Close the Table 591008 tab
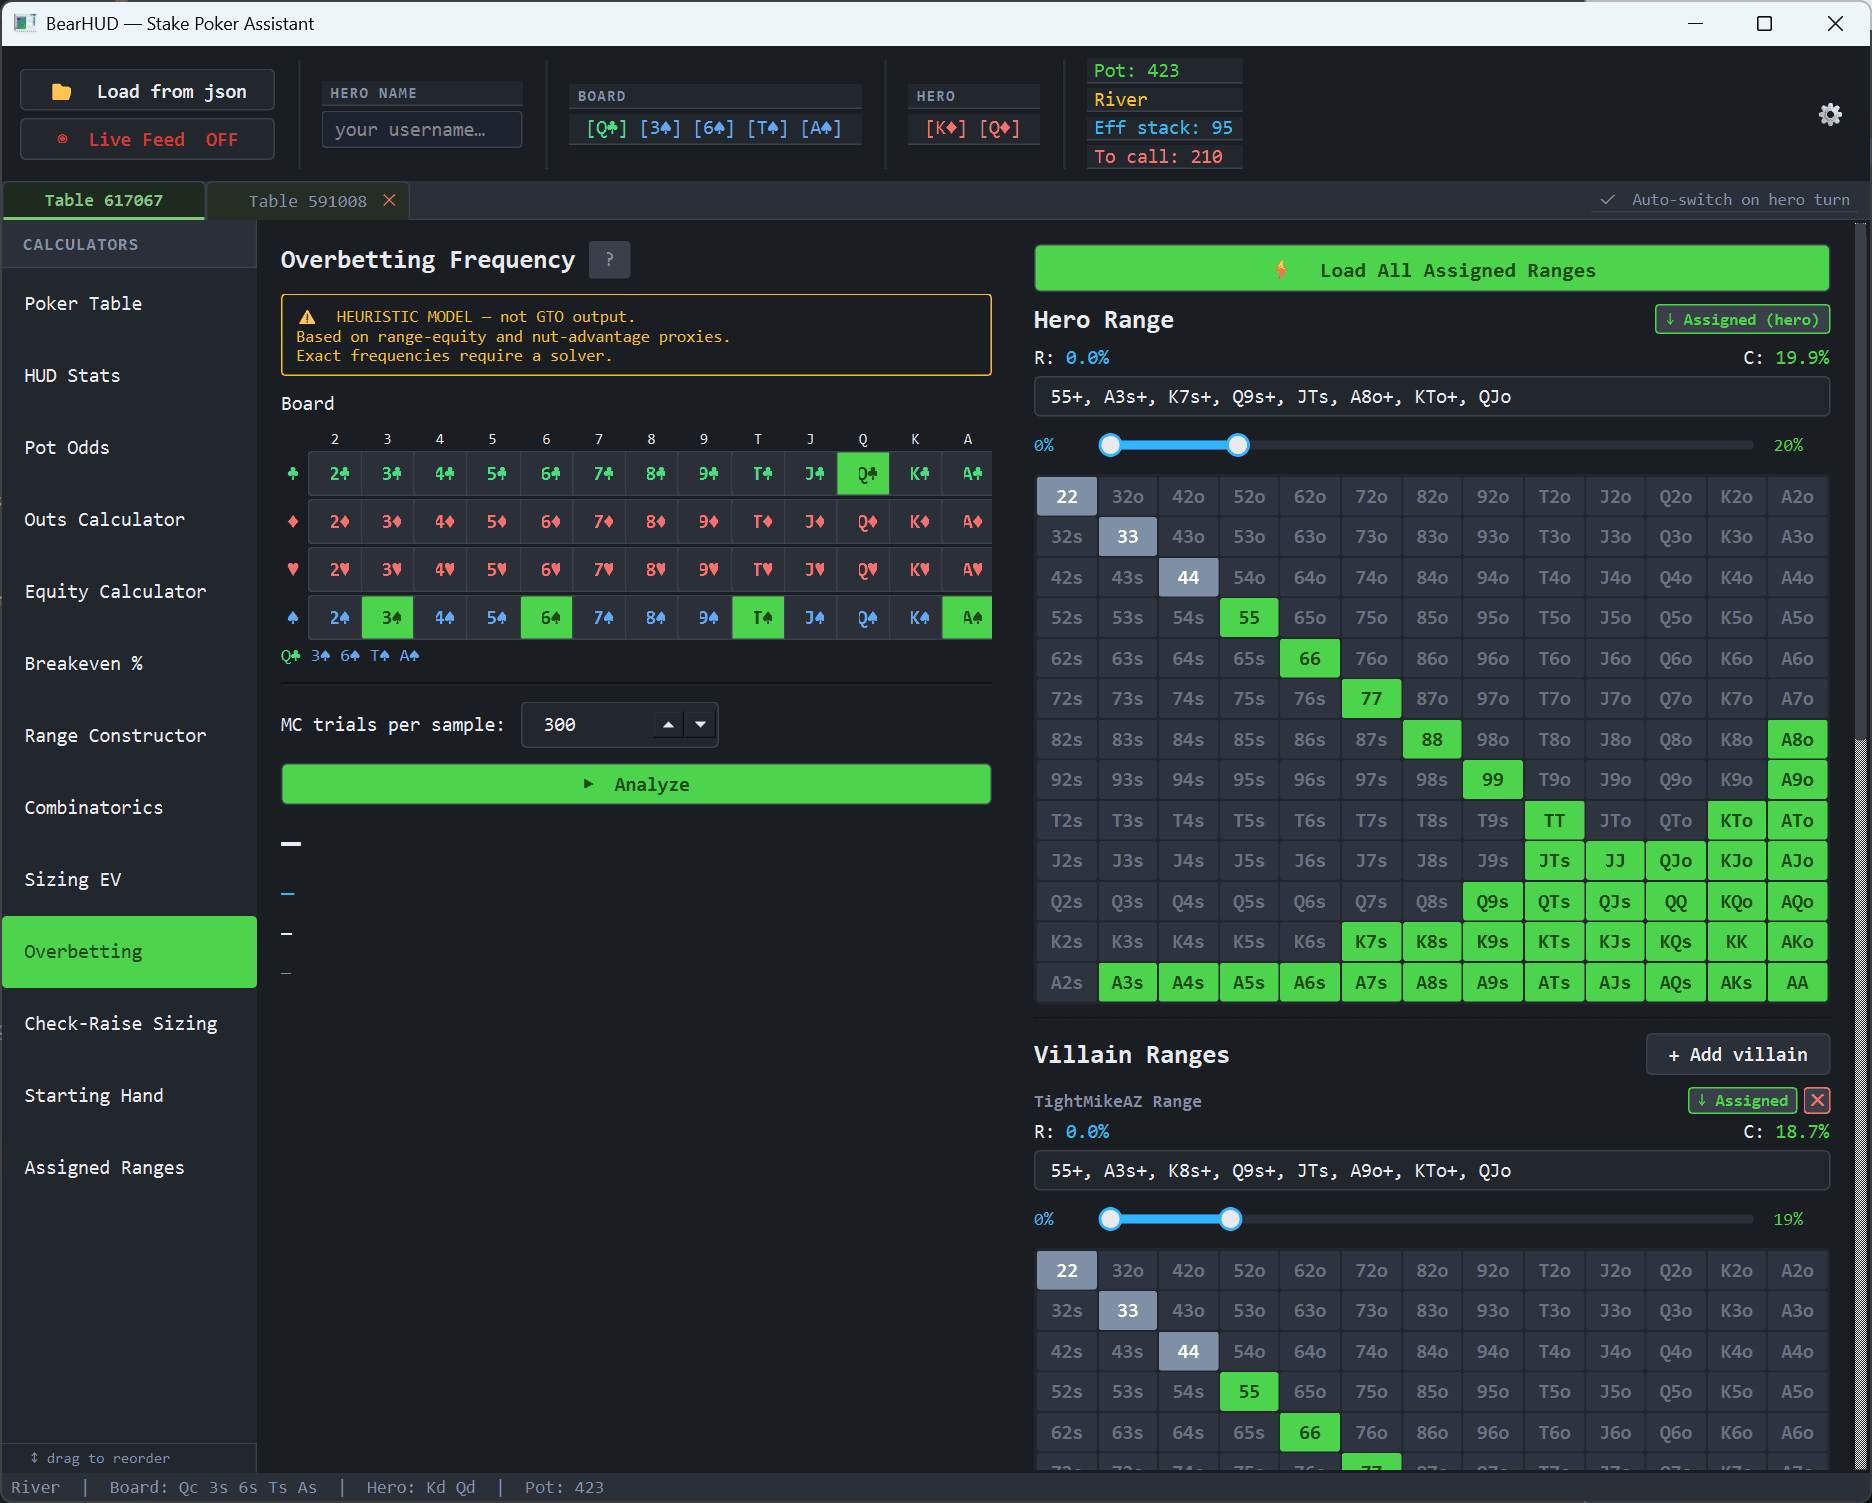This screenshot has width=1872, height=1503. [390, 200]
